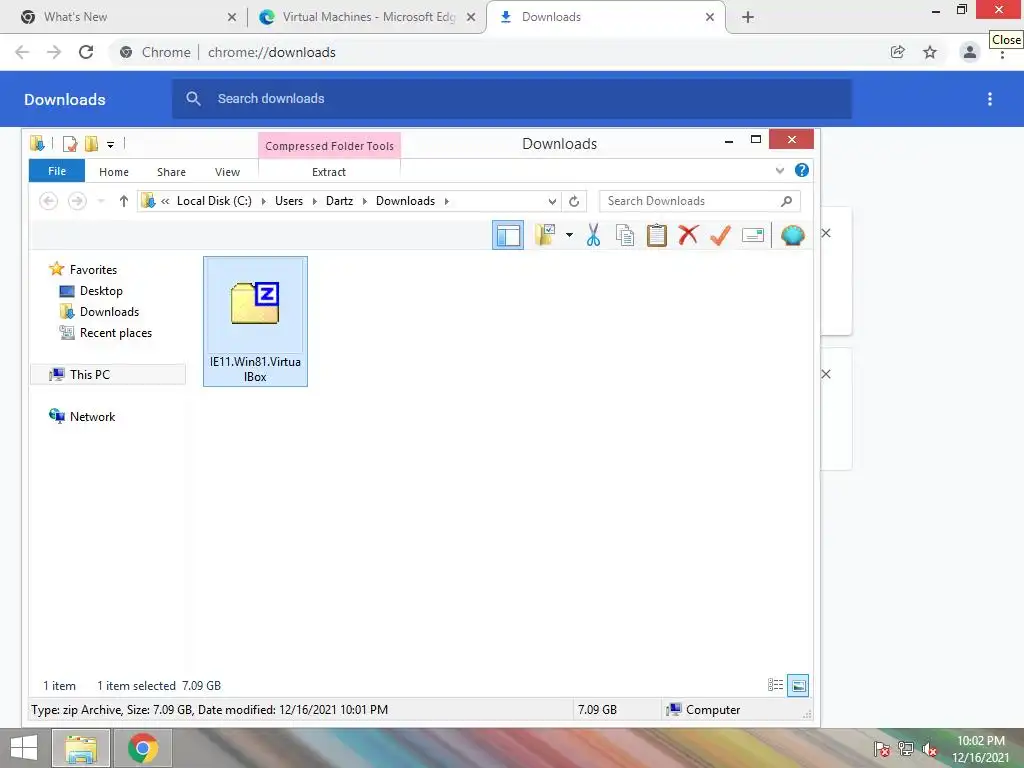Reload the Chrome downloads page
This screenshot has height=768, width=1024.
coord(86,52)
